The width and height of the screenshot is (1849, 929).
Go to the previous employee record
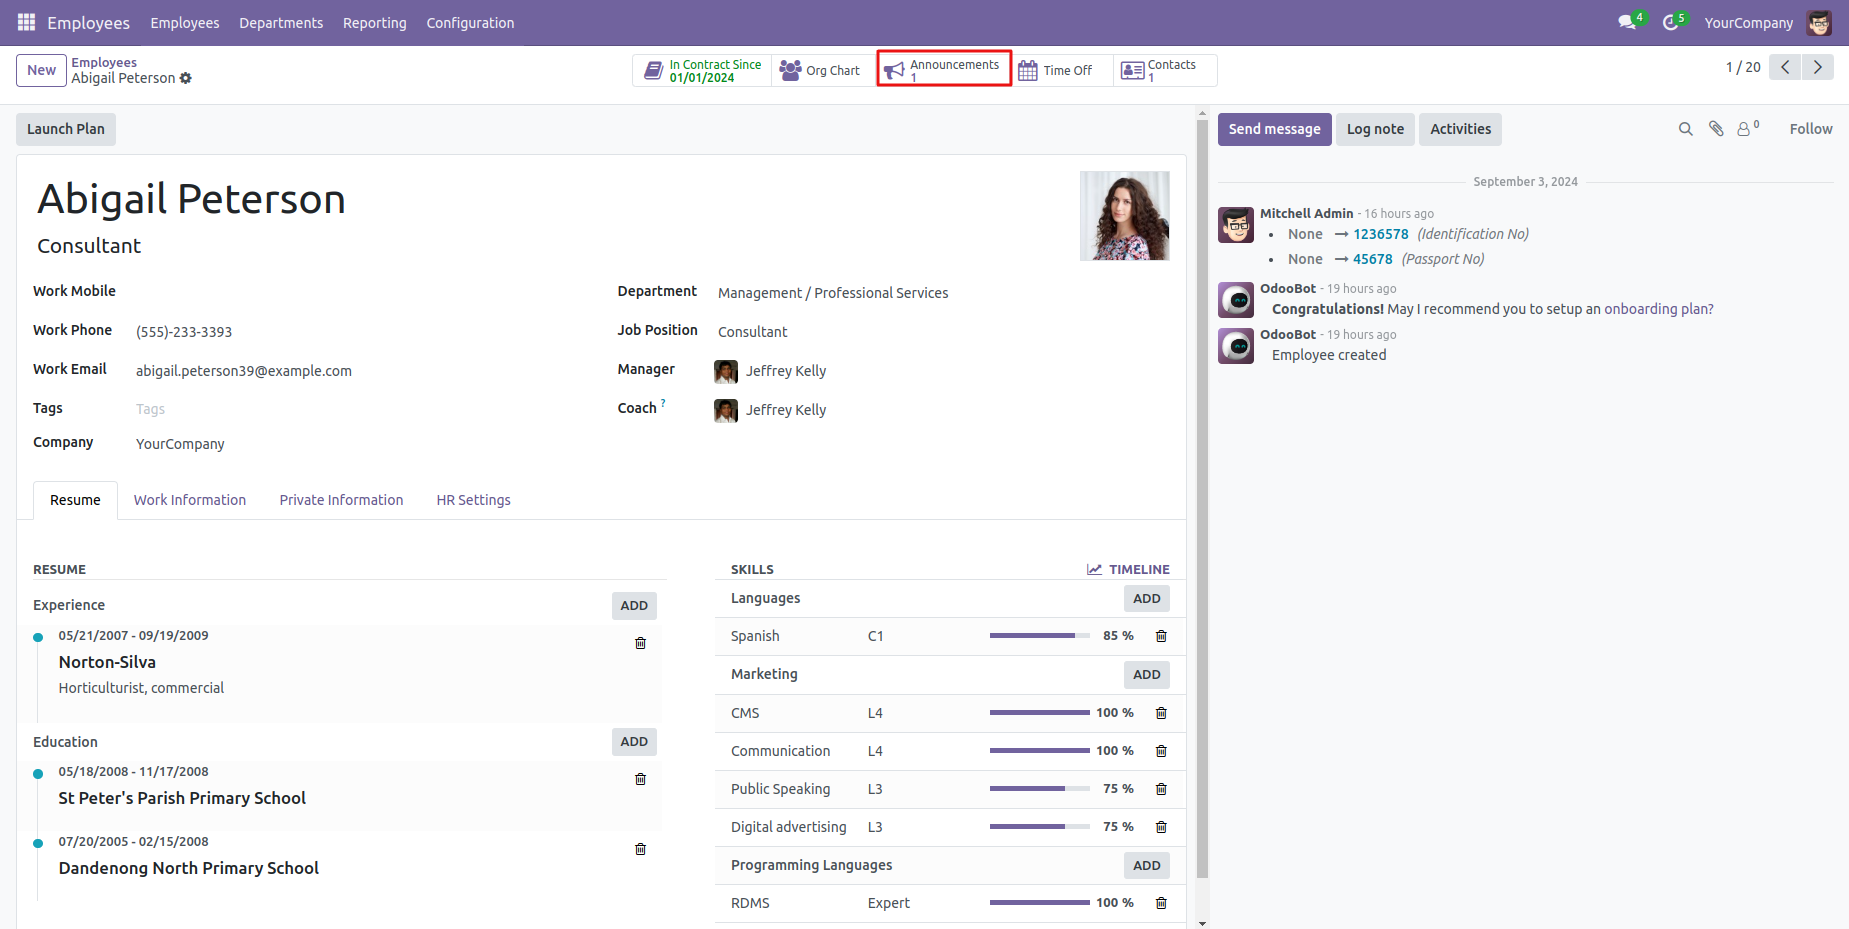1785,67
